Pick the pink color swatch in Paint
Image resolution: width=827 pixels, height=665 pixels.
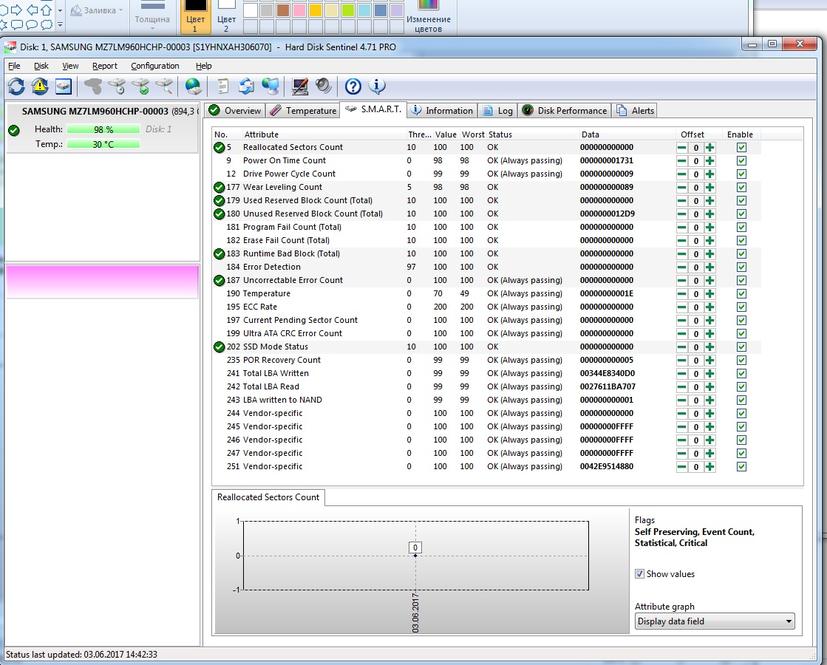(x=300, y=11)
